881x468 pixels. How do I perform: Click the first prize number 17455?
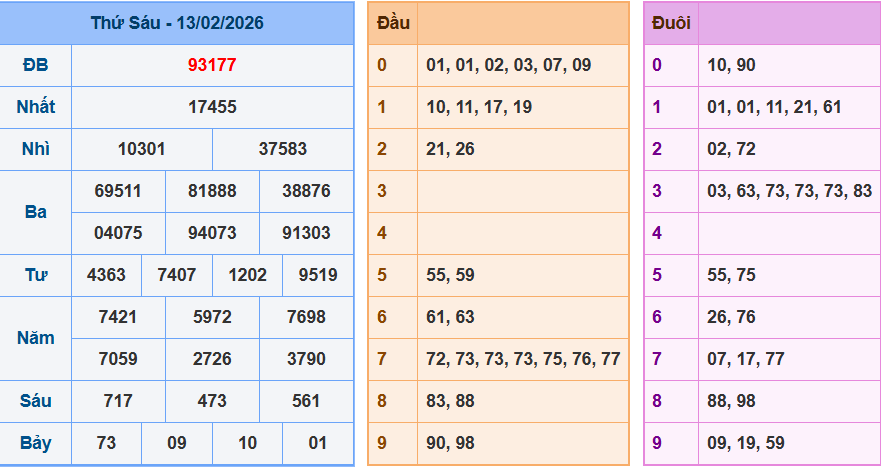tap(212, 107)
